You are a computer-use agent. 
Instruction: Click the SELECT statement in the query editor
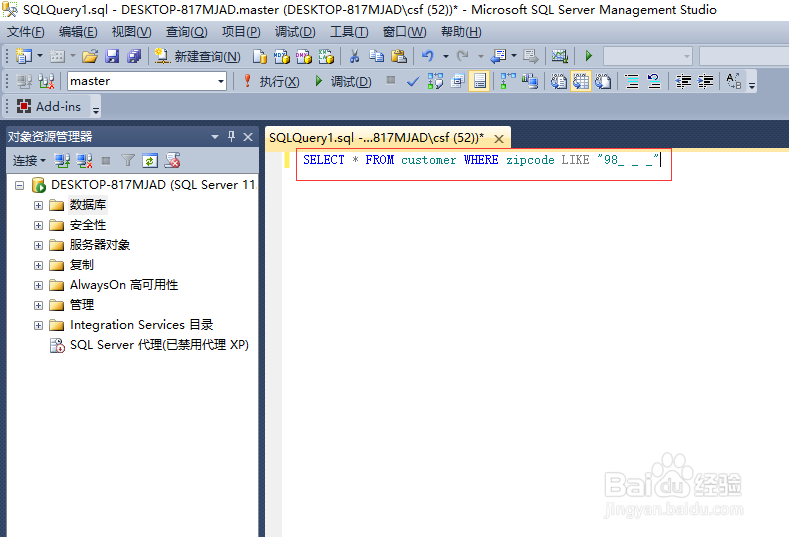coord(481,160)
